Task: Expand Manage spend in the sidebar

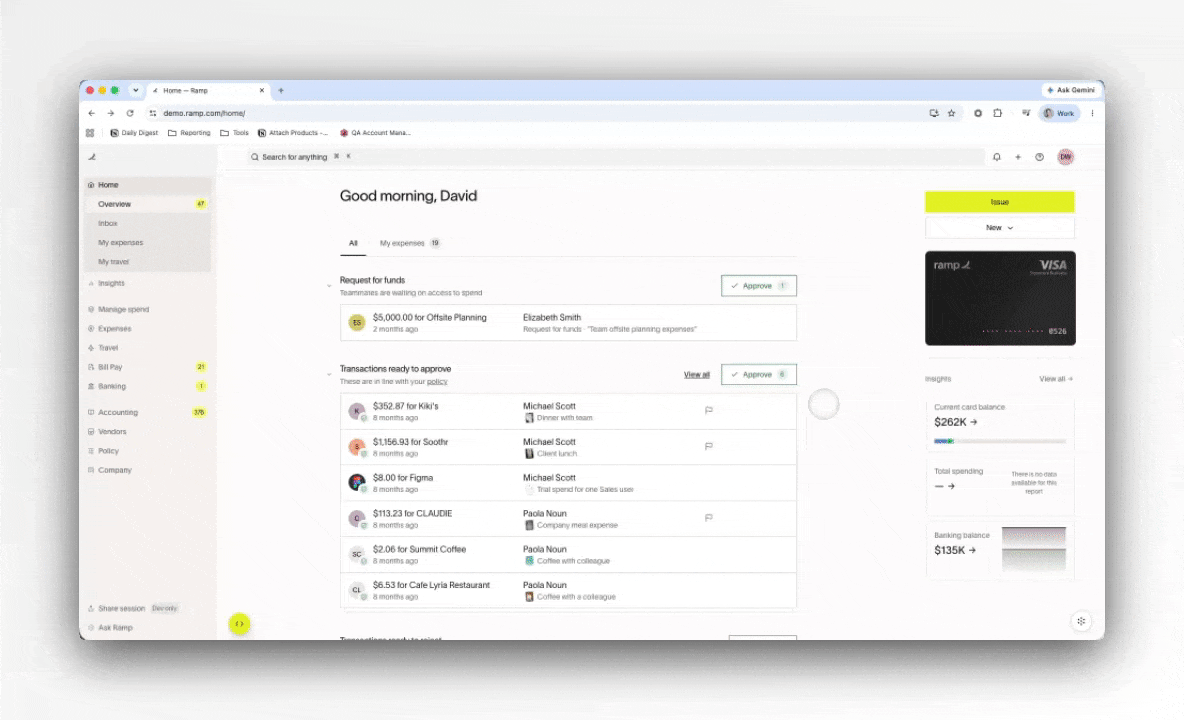Action: click(123, 309)
